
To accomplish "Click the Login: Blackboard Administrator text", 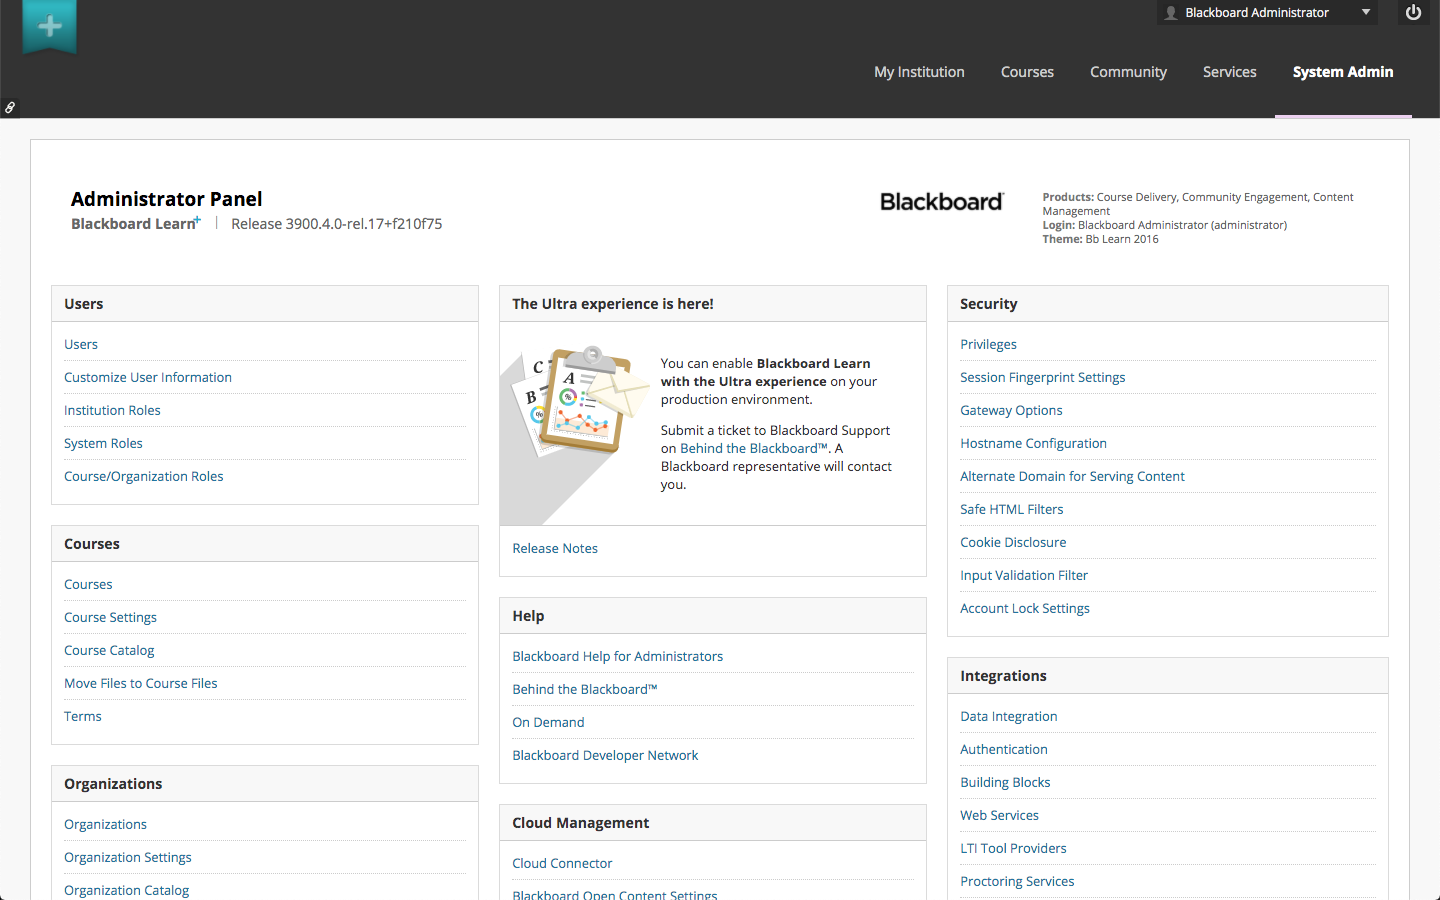I will (1165, 225).
